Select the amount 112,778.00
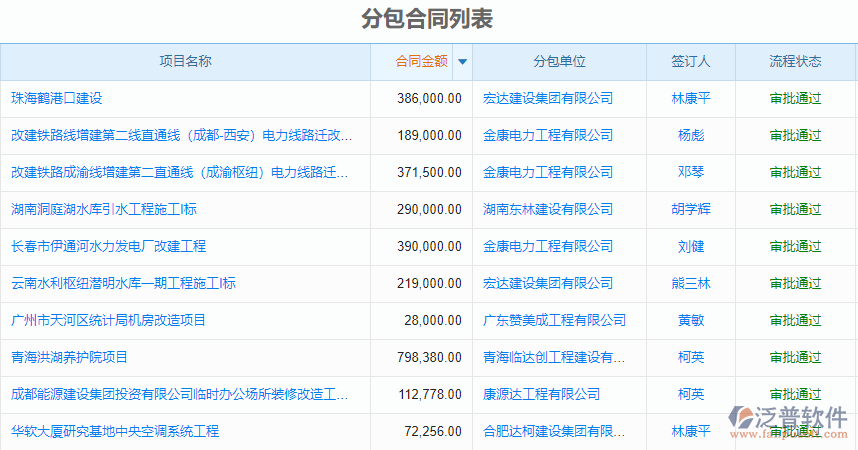Viewport: 858px width, 450px height. coord(430,394)
